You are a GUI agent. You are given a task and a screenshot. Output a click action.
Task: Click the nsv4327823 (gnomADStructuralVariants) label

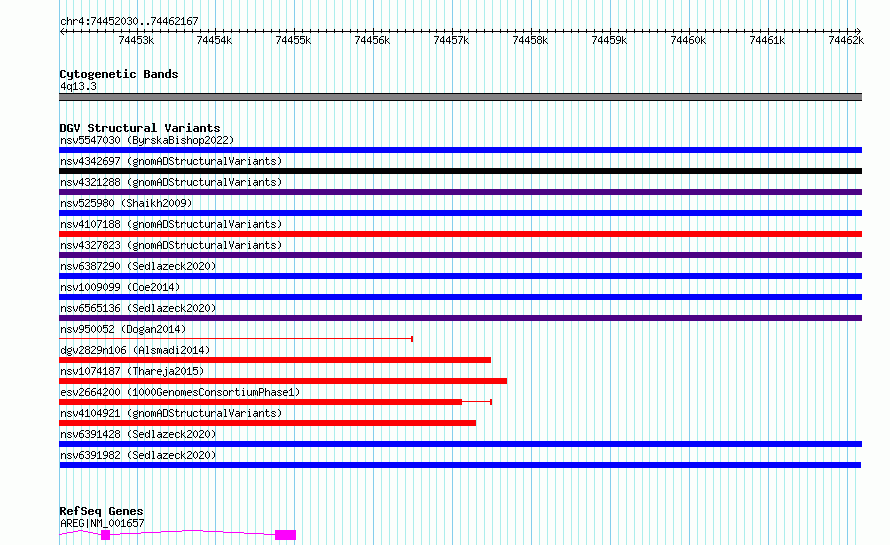coord(171,245)
